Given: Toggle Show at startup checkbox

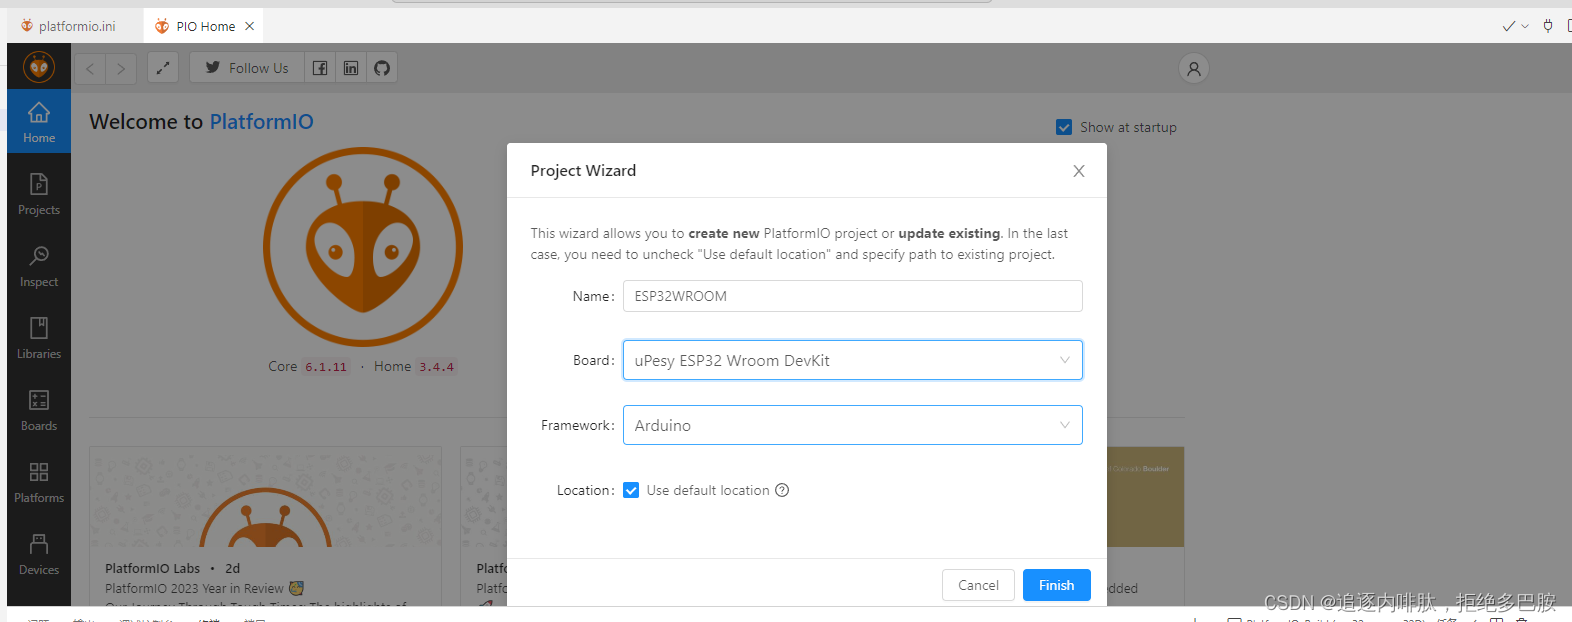Looking at the screenshot, I should click(x=1064, y=127).
